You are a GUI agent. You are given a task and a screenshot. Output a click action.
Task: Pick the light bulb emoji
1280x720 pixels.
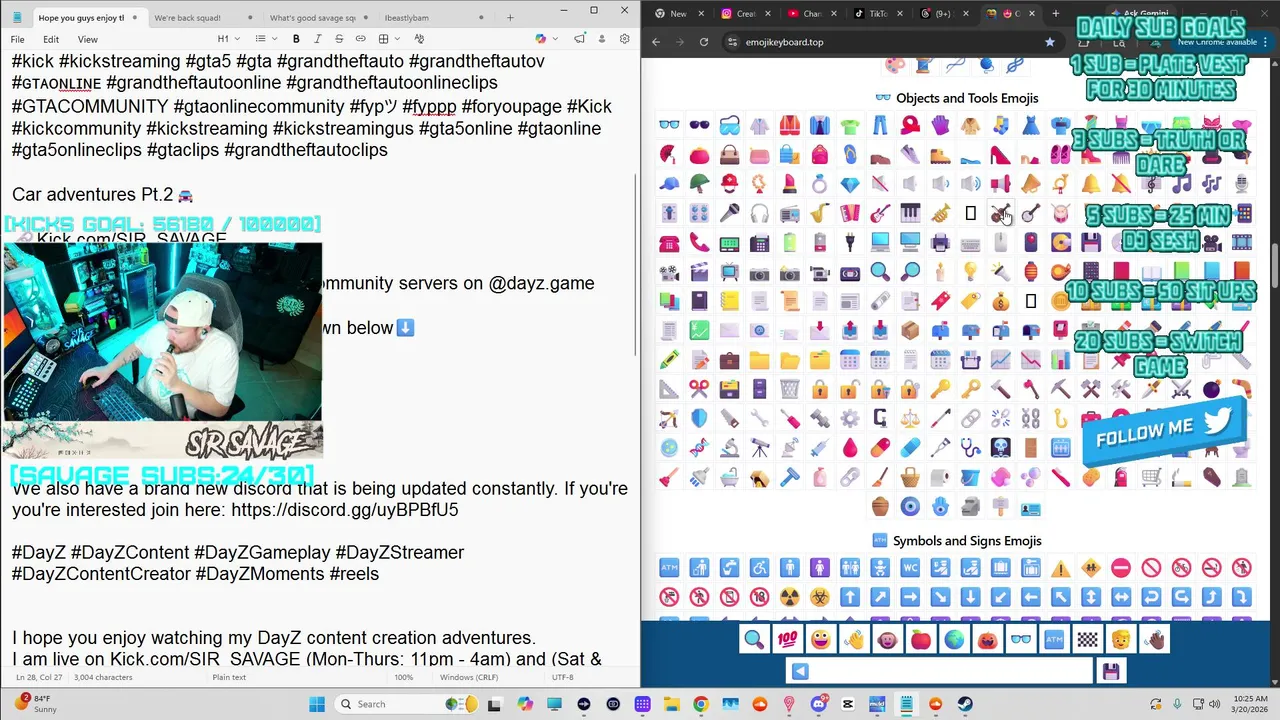point(970,272)
